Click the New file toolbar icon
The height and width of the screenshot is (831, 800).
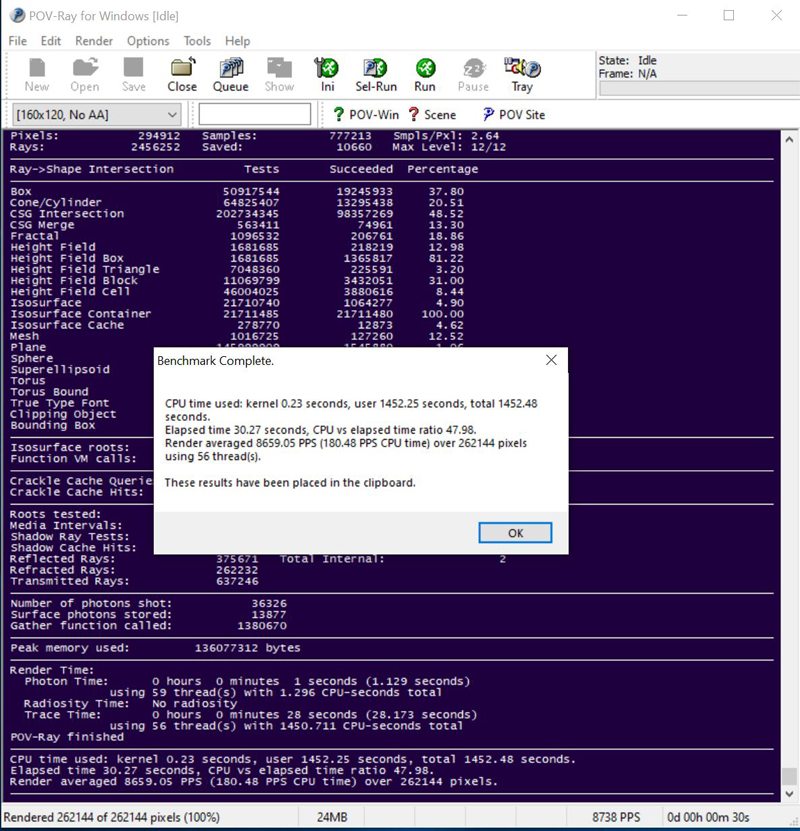point(37,75)
